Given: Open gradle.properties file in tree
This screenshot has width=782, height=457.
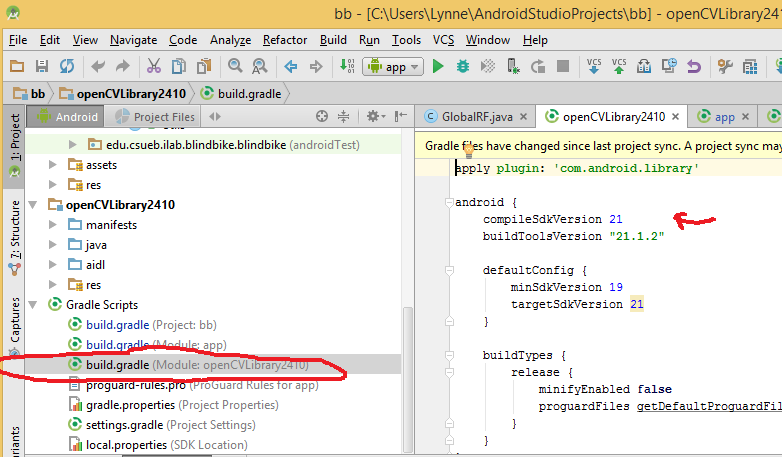Looking at the screenshot, I should coord(129,405).
